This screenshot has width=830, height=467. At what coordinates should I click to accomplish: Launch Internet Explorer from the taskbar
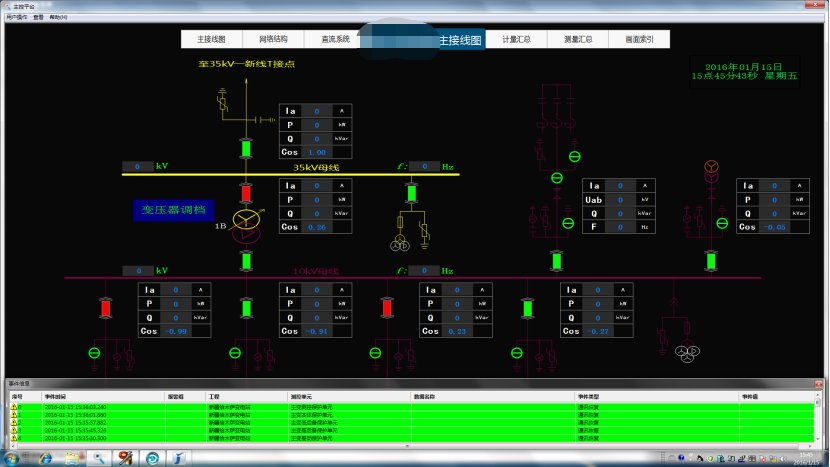[x=46, y=458]
